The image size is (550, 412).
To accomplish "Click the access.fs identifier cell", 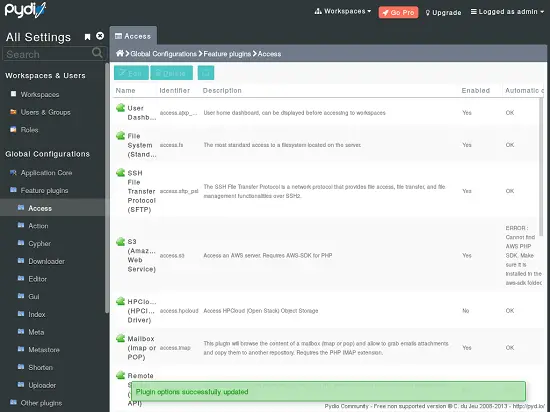I will [x=172, y=145].
